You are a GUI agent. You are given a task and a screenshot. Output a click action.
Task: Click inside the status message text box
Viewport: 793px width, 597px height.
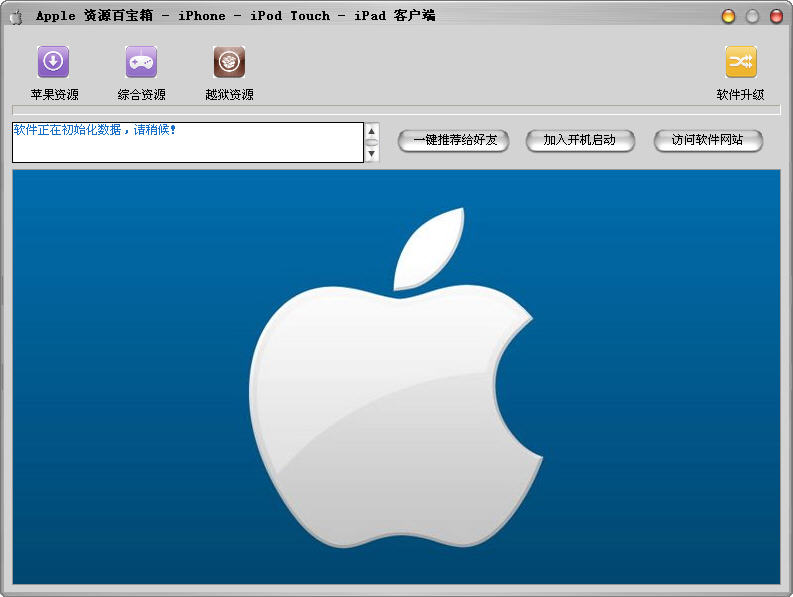[x=188, y=142]
